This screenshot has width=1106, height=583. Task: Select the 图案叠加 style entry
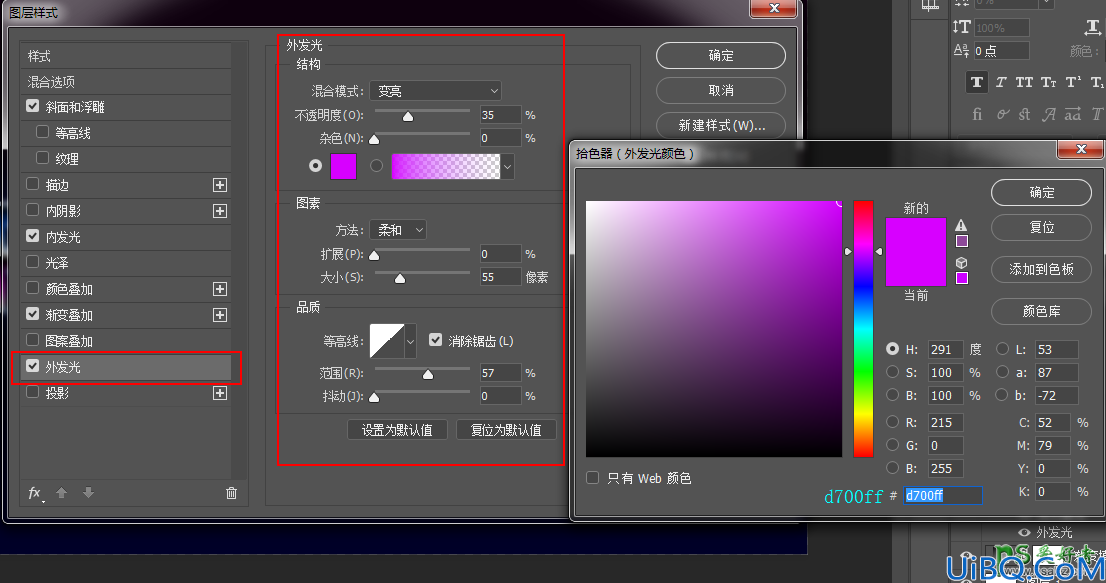tap(126, 341)
